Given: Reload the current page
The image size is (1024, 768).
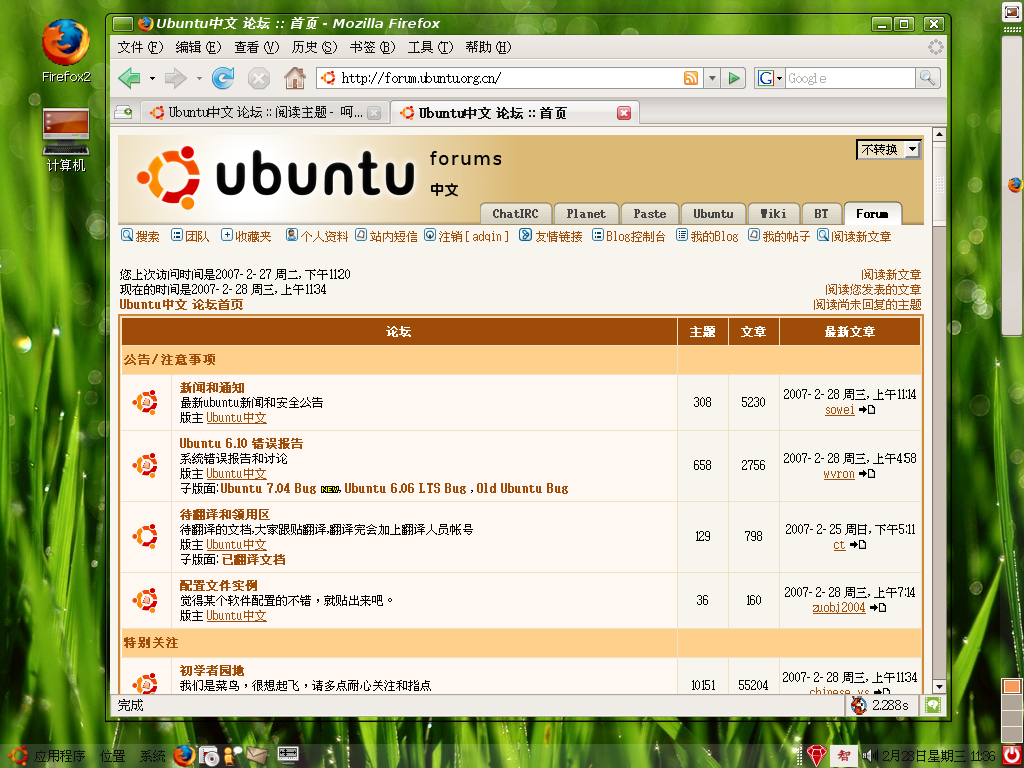Looking at the screenshot, I should [223, 78].
